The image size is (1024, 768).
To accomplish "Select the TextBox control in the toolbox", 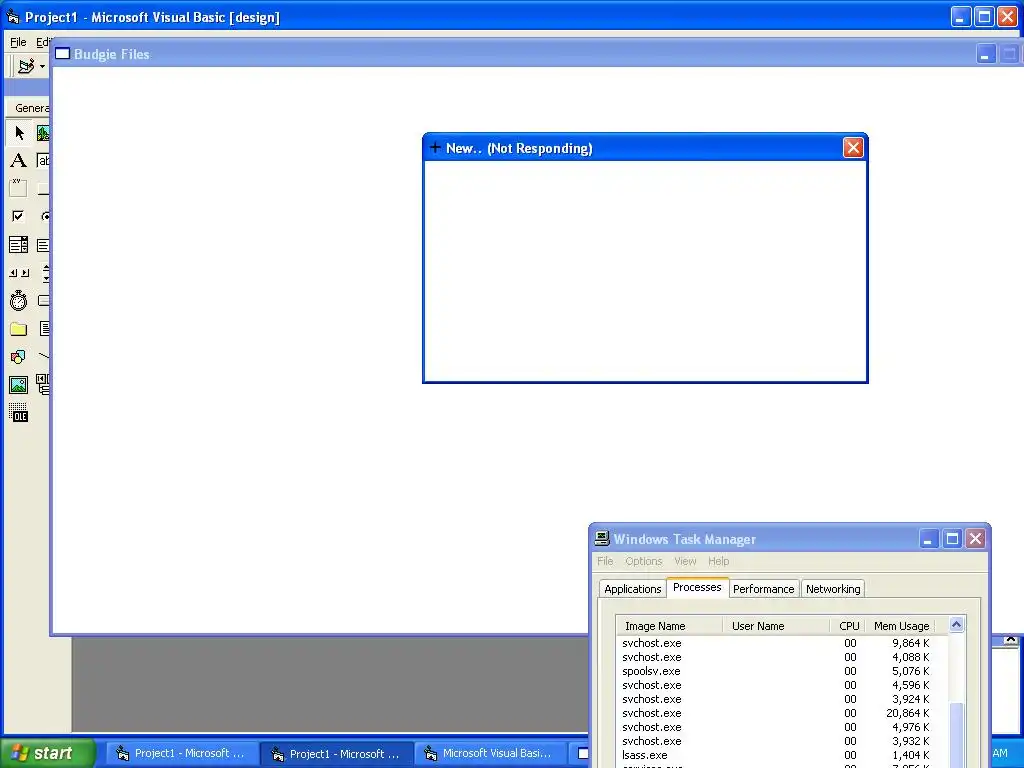I will pyautogui.click(x=42, y=161).
